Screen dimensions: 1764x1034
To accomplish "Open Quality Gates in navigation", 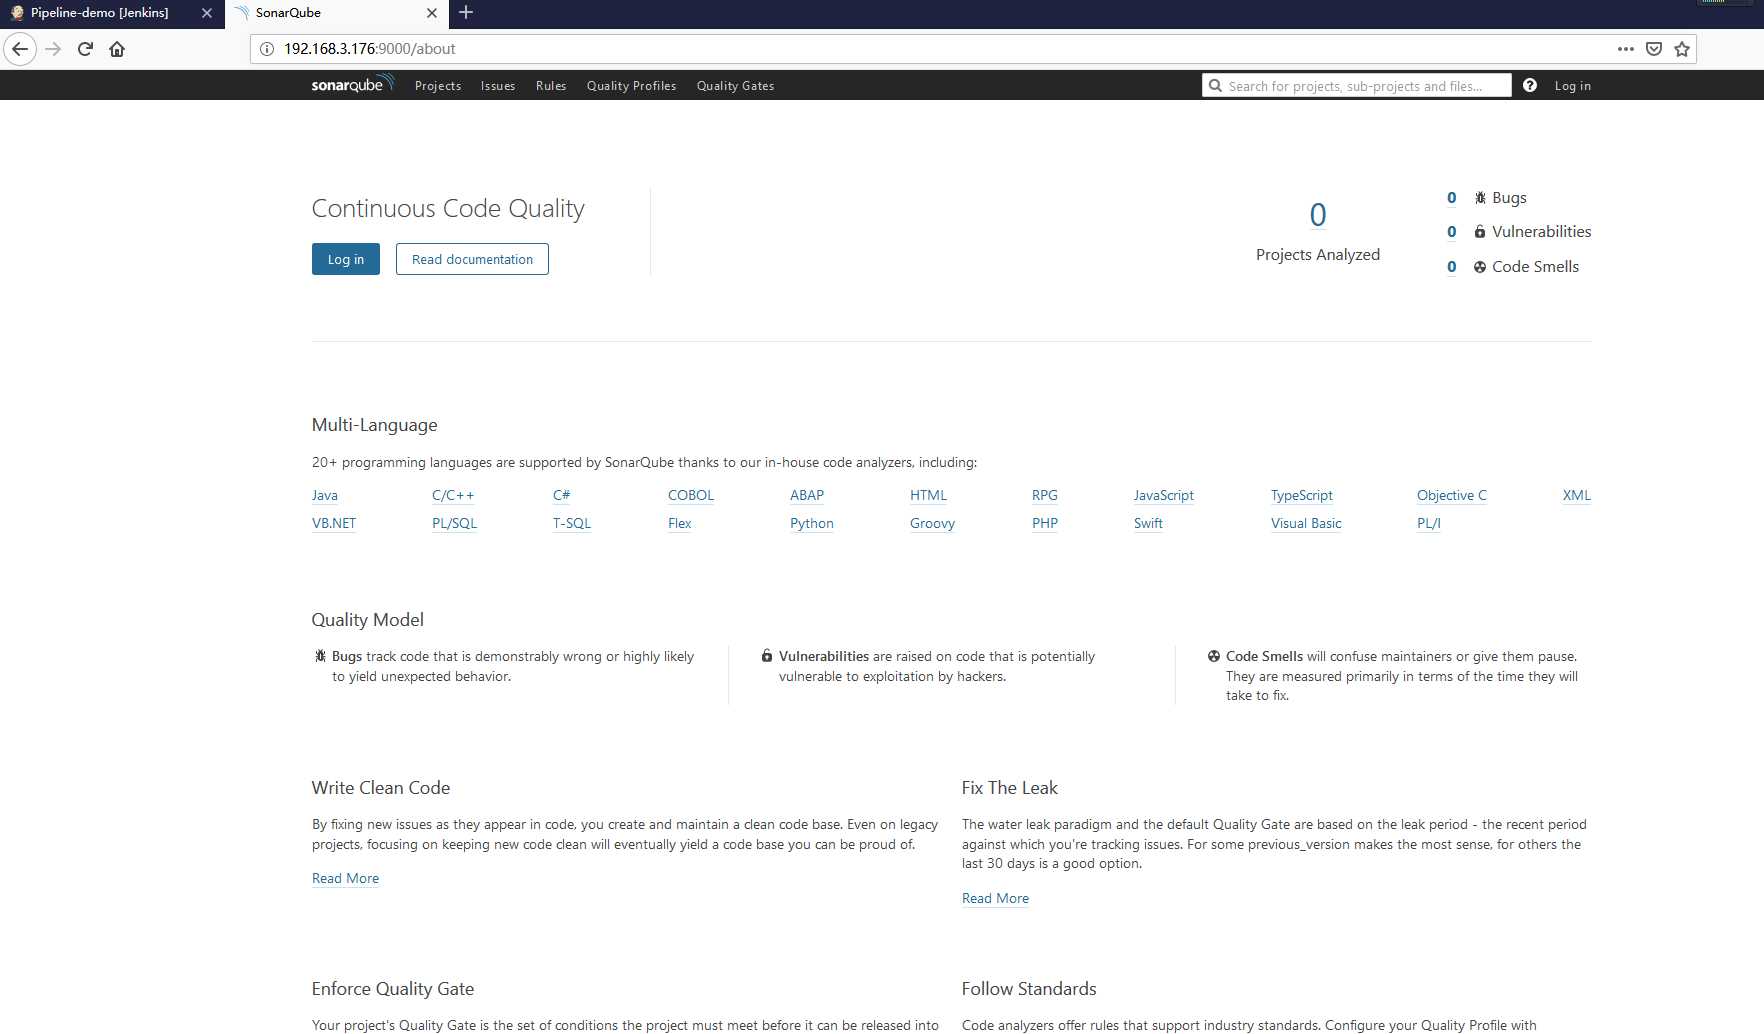I will tap(735, 86).
